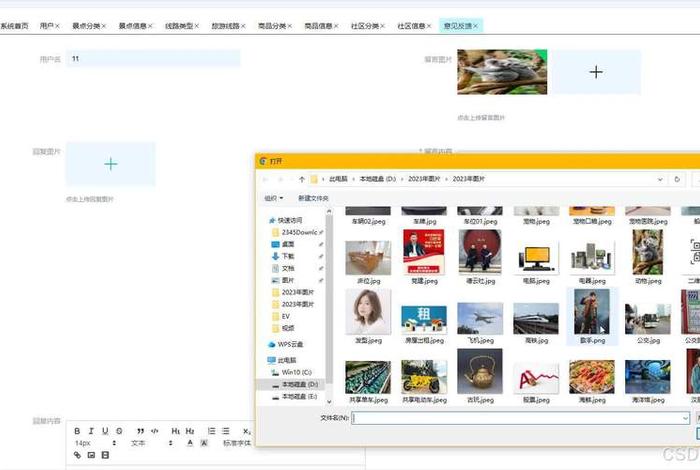This screenshot has height=470, width=700.
Task: Open the 标准字体 font family dropdown
Action: point(237,443)
